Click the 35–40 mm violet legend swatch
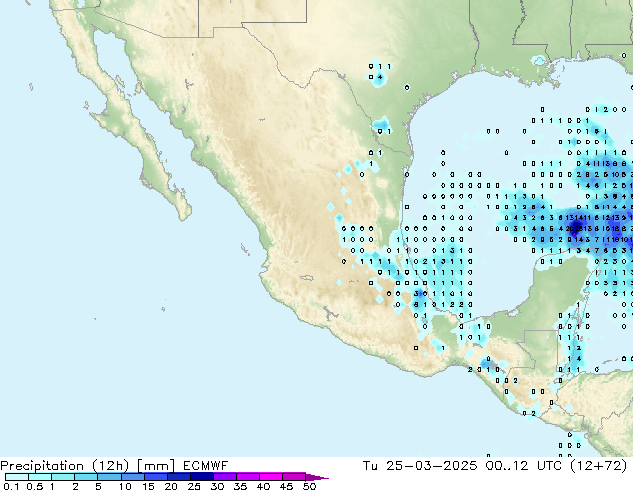 [x=247, y=477]
